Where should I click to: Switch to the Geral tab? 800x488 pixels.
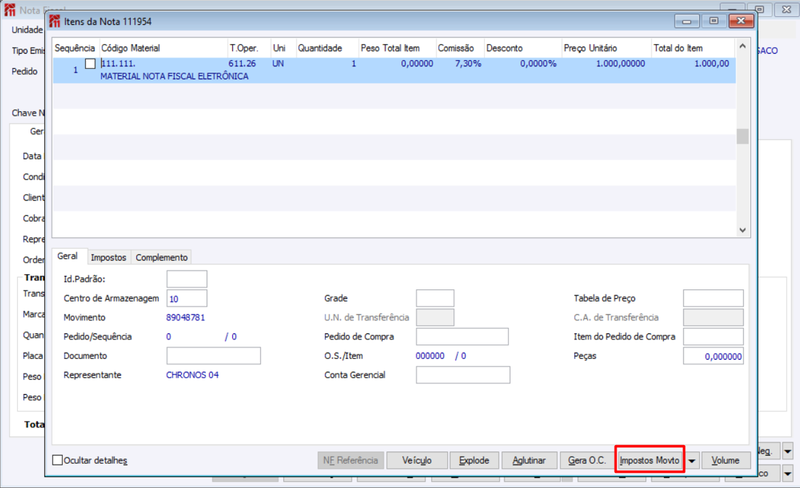click(67, 256)
